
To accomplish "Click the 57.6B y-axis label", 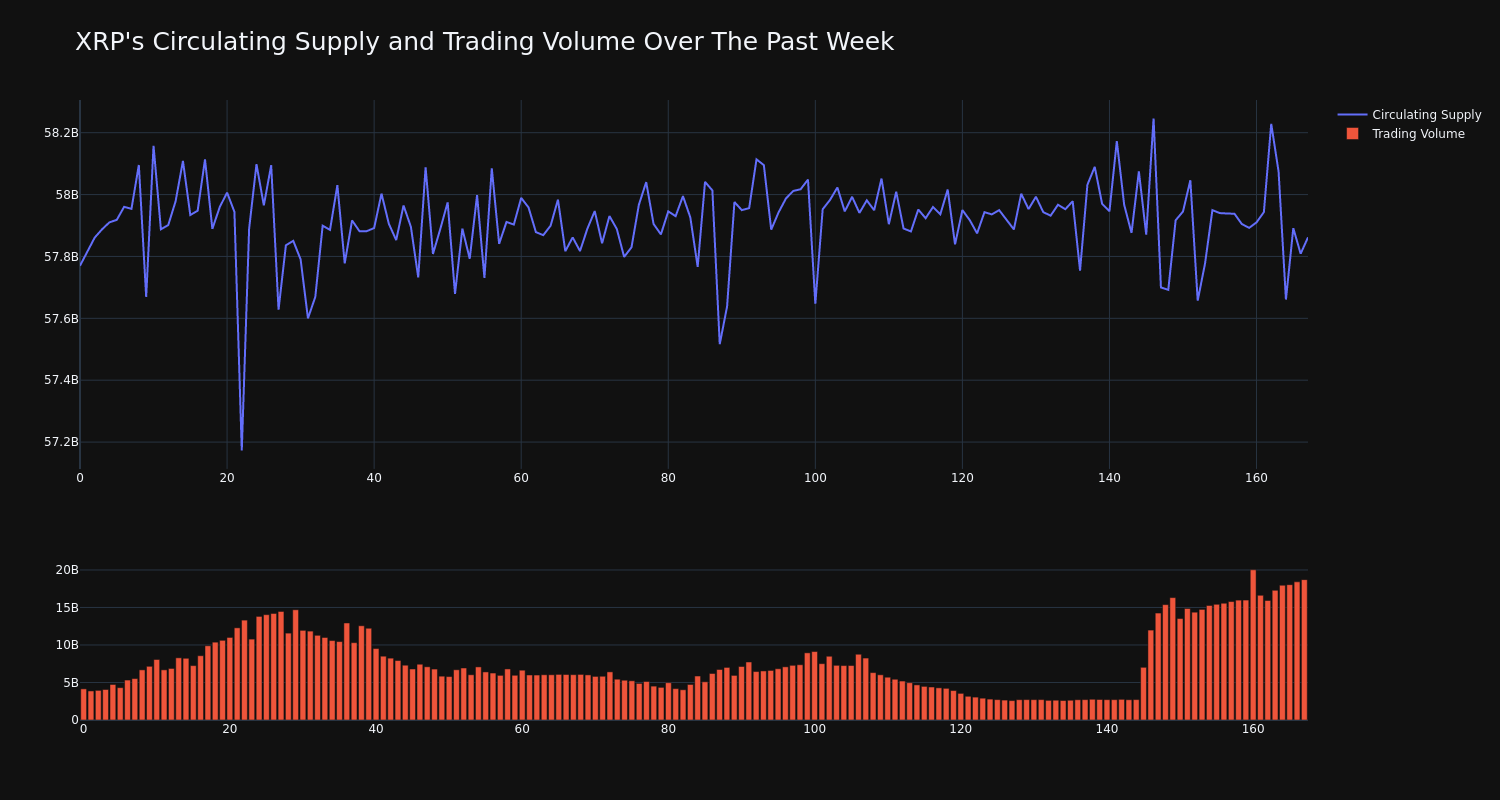I will (60, 319).
